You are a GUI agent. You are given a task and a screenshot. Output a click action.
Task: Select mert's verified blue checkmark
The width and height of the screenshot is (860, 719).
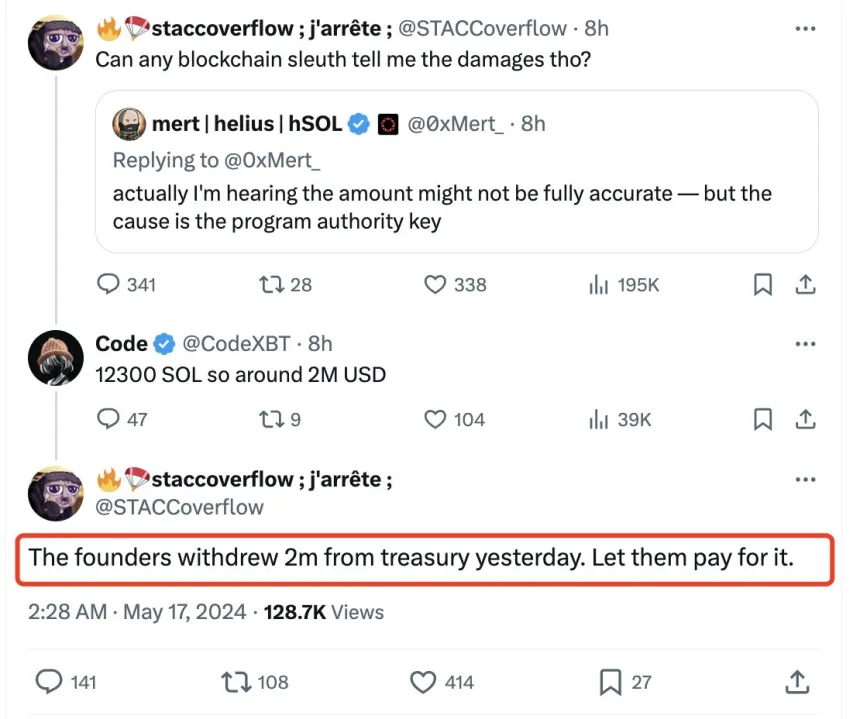(x=359, y=124)
